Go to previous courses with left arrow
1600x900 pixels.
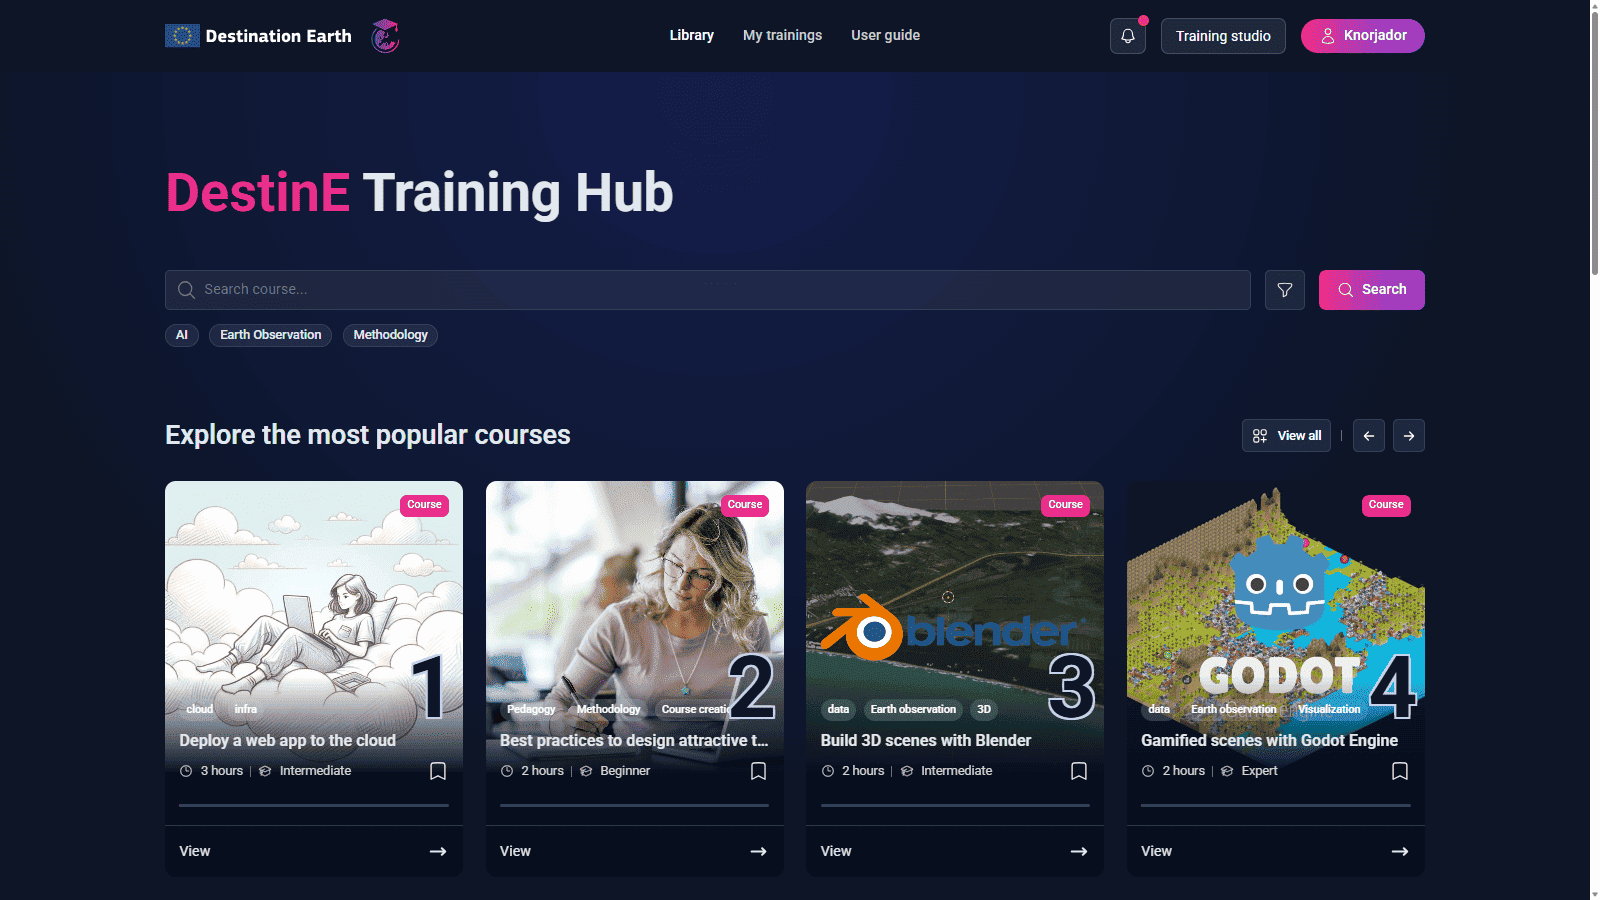click(1368, 436)
